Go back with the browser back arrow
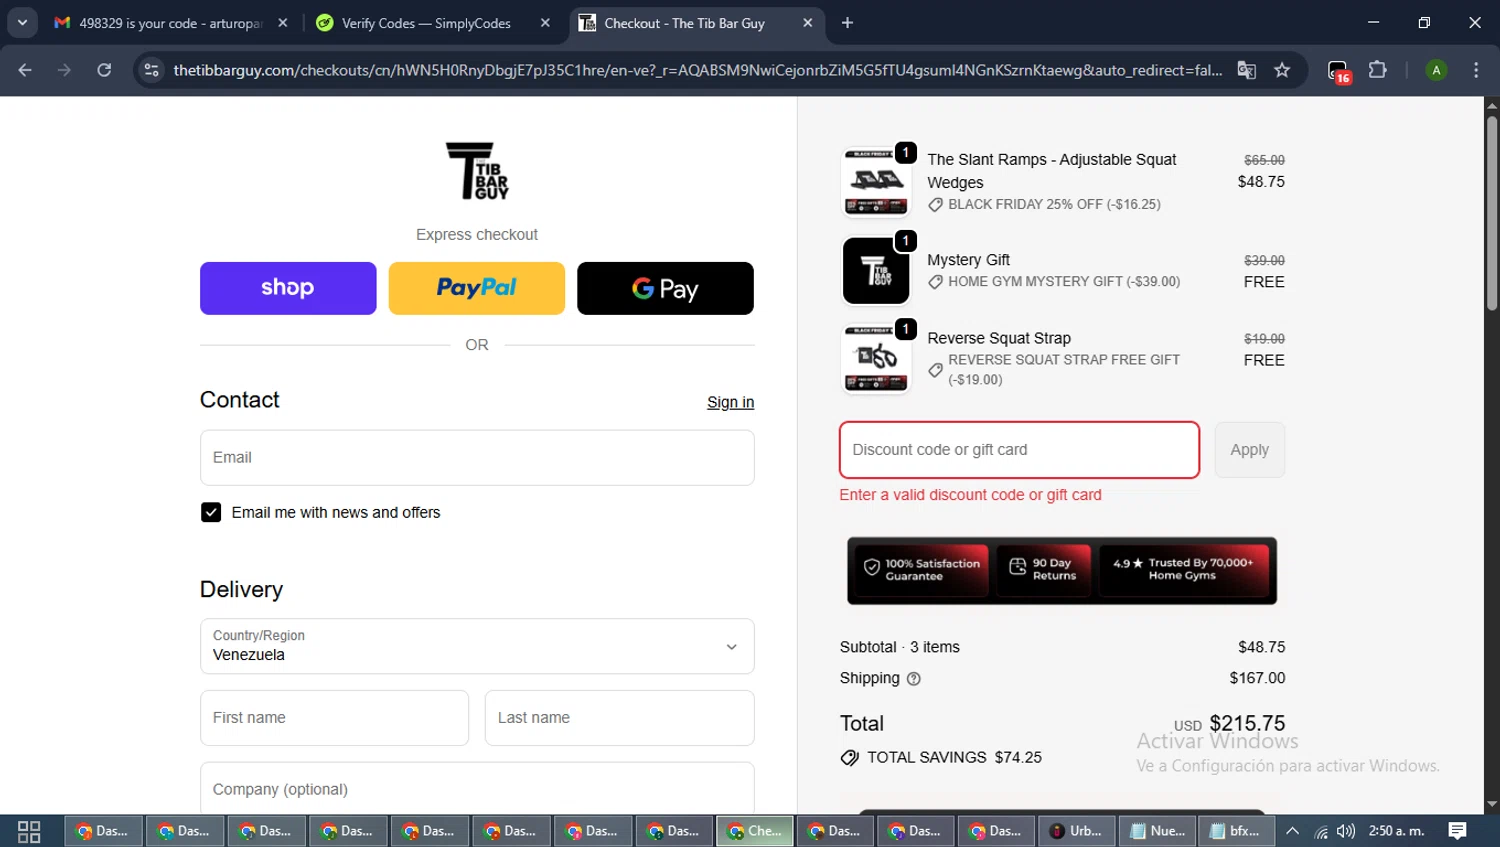This screenshot has height=847, width=1500. tap(25, 70)
